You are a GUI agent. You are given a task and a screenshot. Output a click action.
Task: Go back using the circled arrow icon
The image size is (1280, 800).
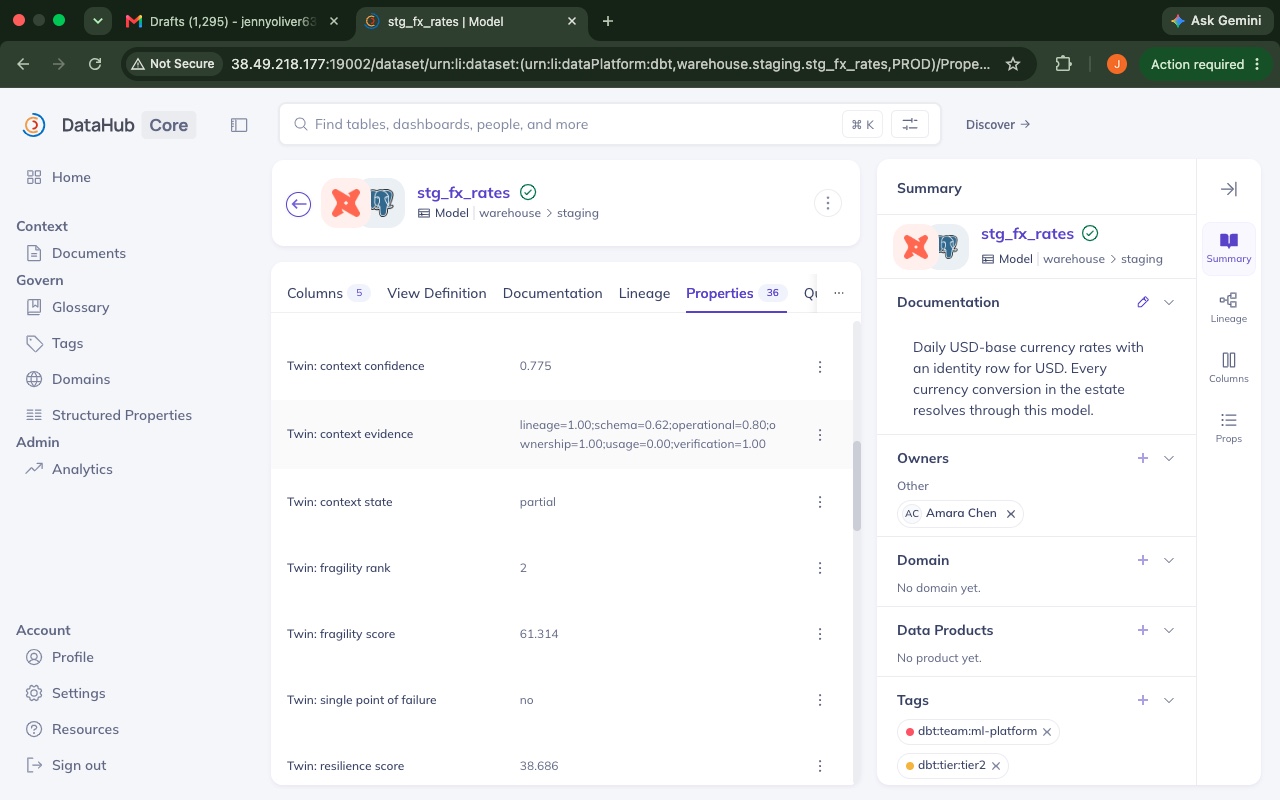[x=298, y=204]
